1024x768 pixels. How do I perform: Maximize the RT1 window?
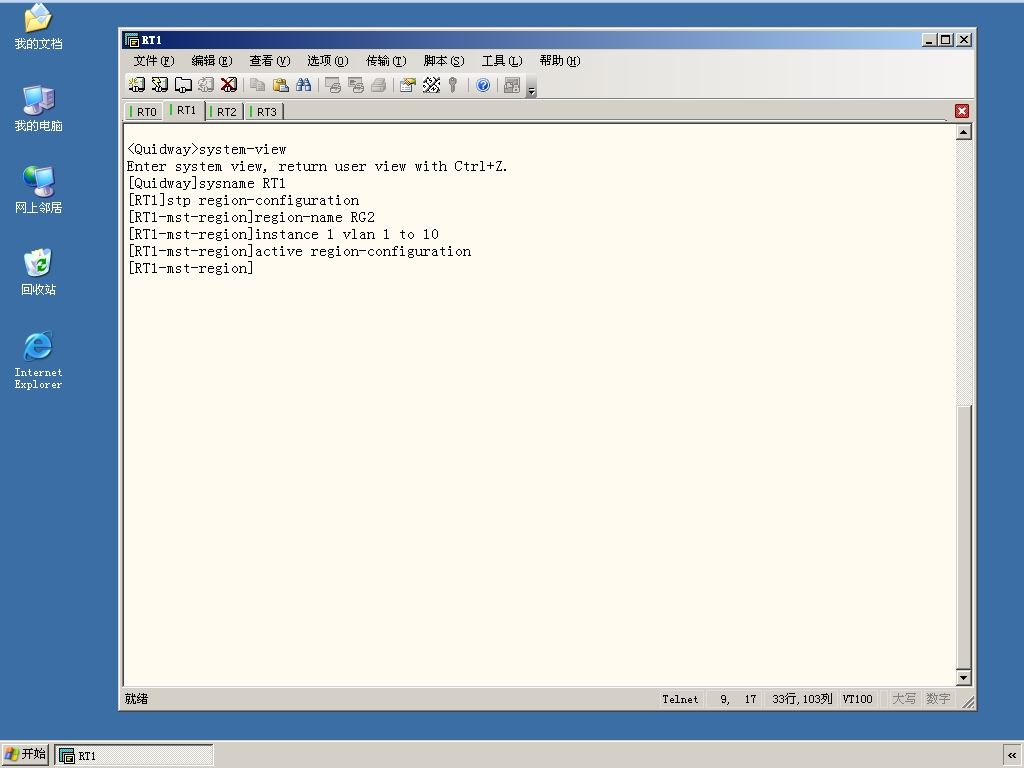tap(945, 40)
